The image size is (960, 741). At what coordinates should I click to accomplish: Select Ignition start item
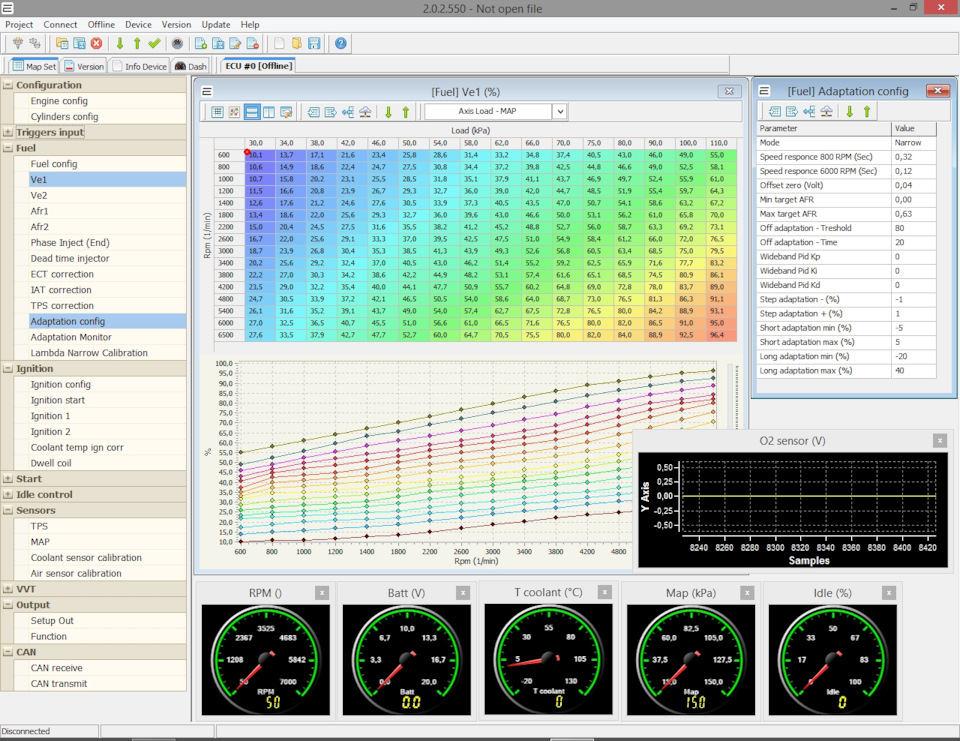pyautogui.click(x=58, y=401)
